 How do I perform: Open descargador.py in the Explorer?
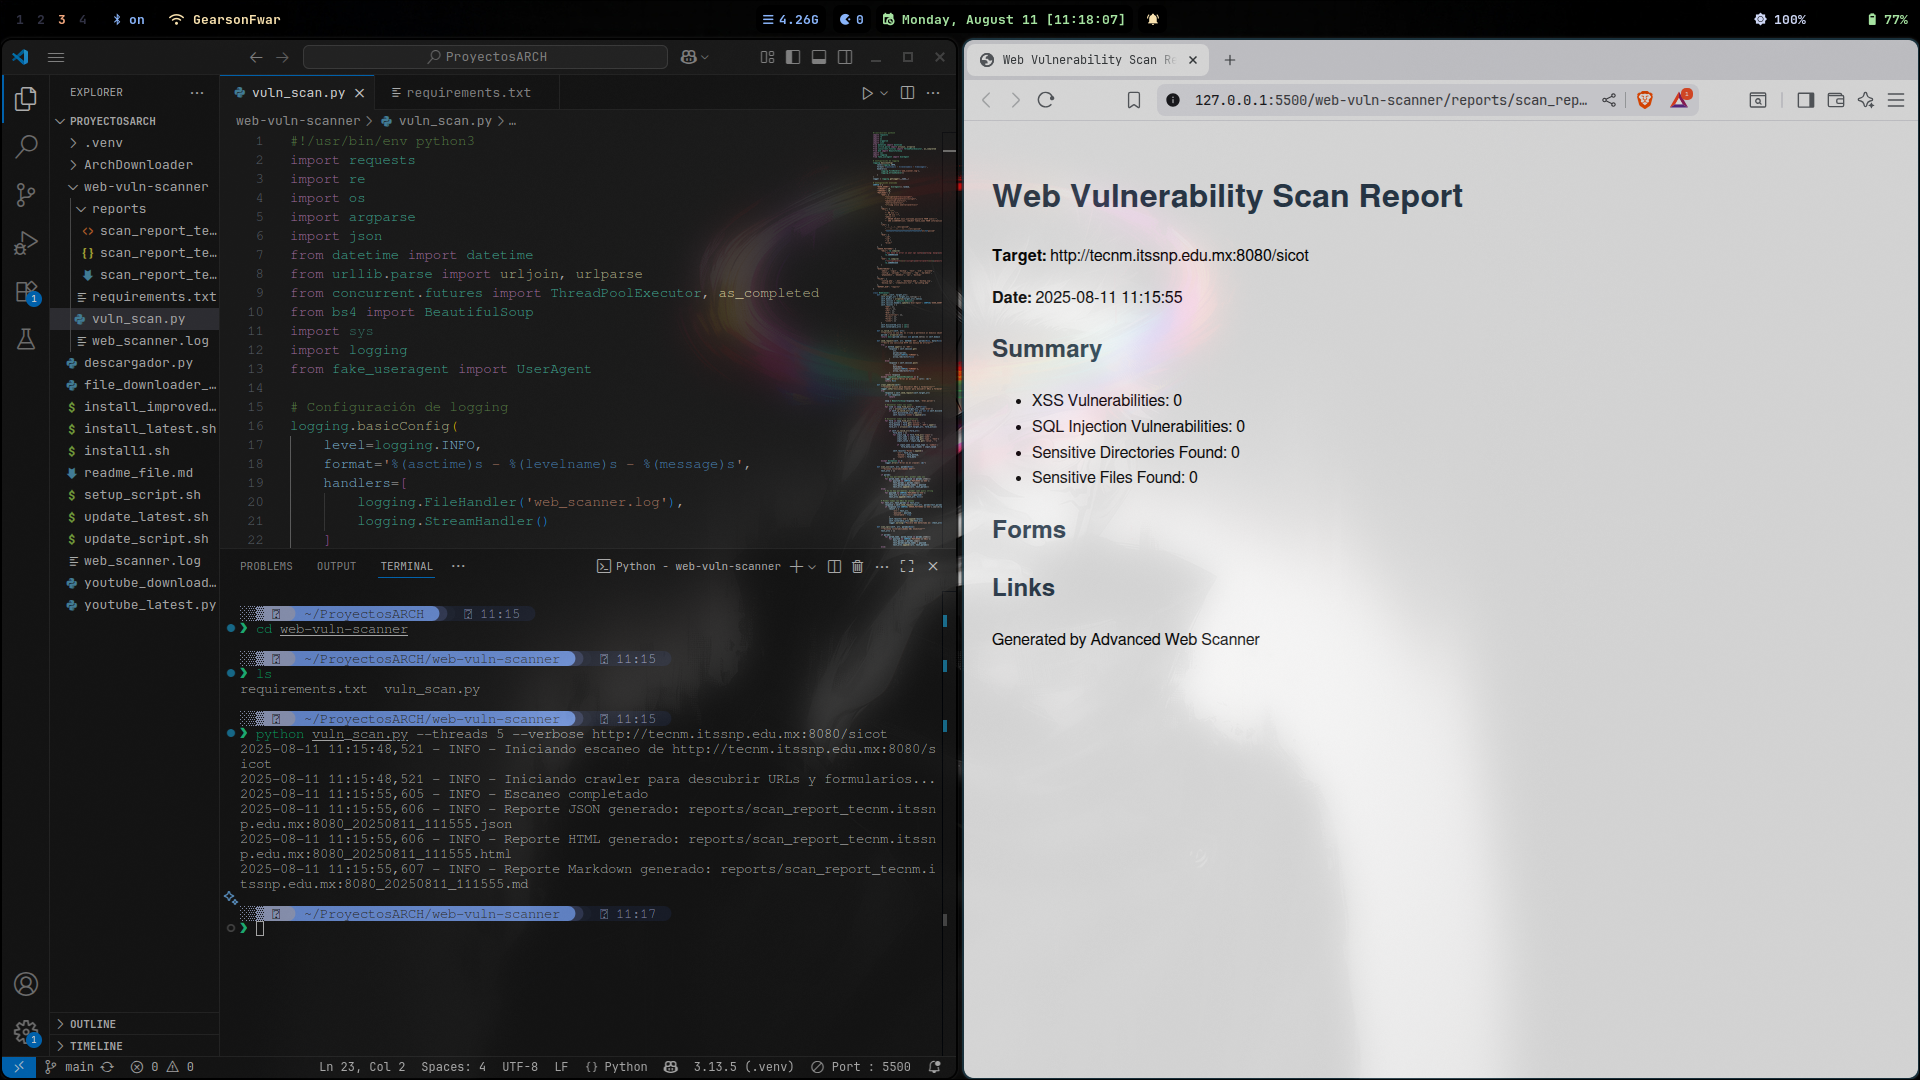pyautogui.click(x=134, y=363)
